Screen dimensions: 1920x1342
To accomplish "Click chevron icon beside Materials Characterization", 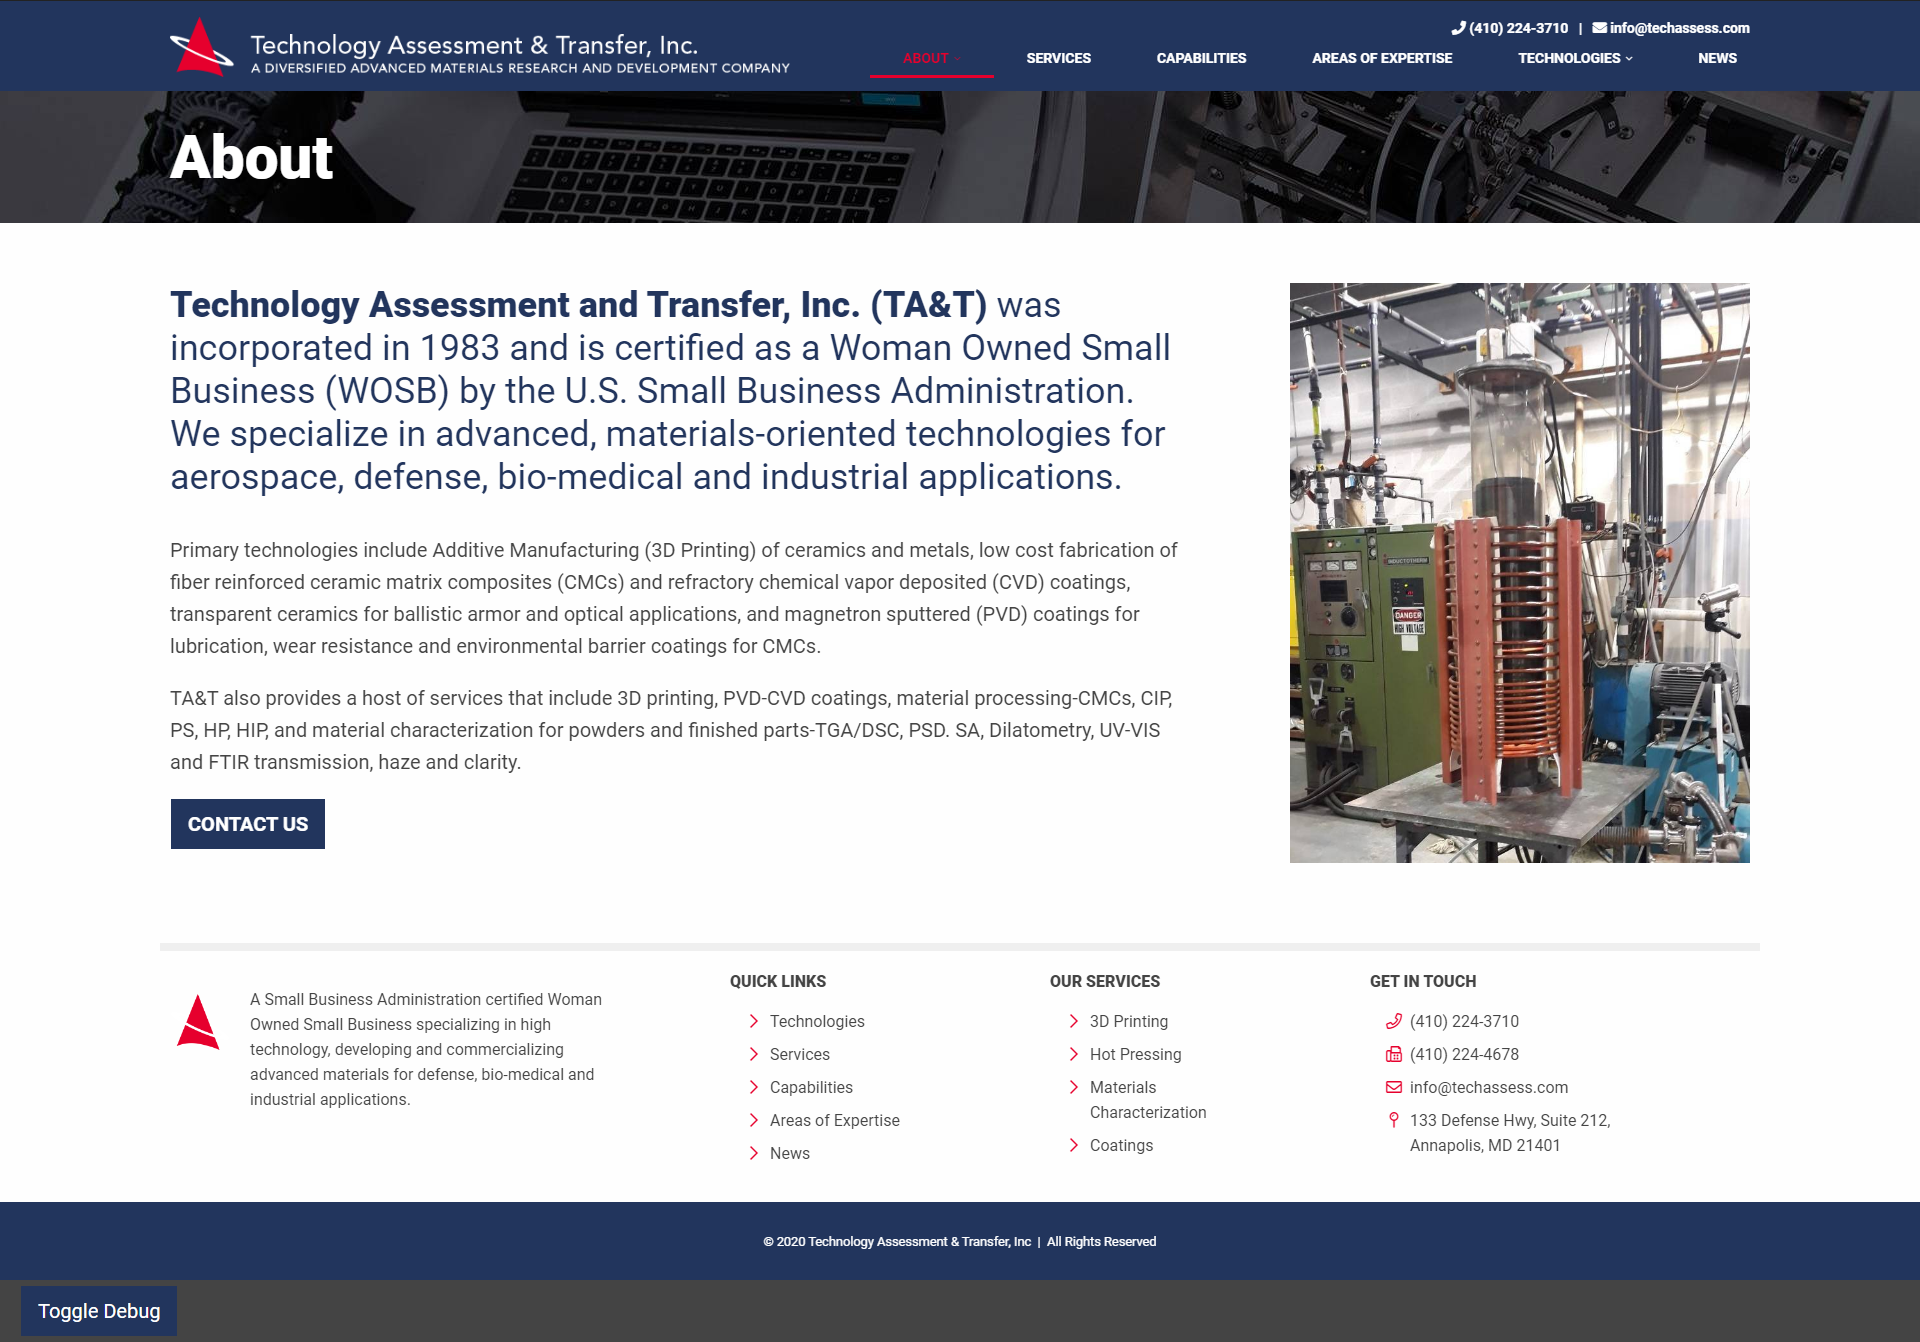I will (1074, 1087).
